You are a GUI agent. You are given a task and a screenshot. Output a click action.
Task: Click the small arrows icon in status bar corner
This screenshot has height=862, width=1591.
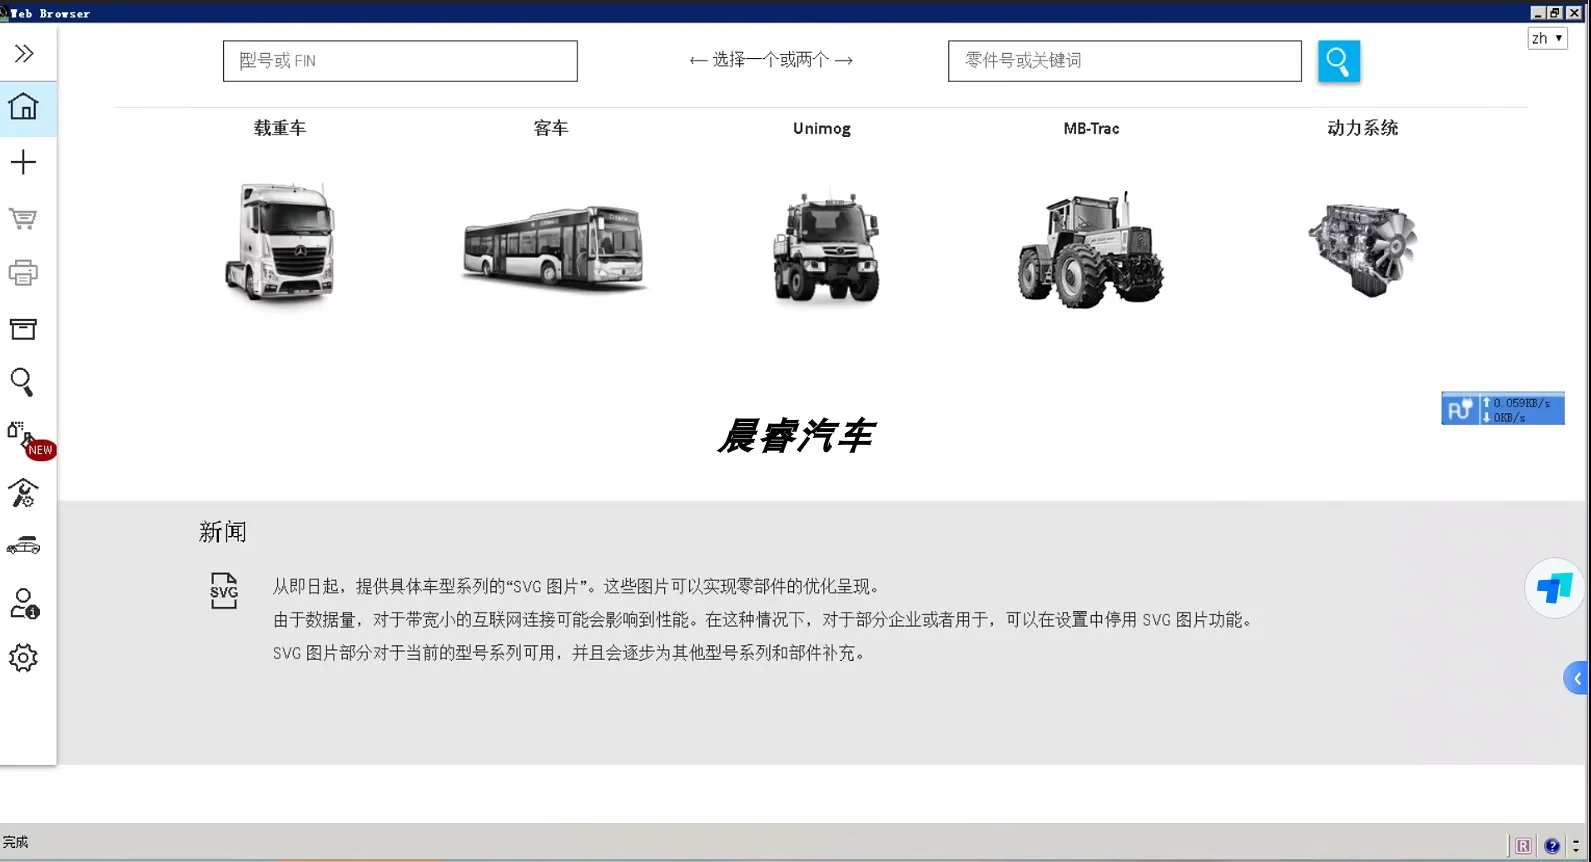(1576, 846)
